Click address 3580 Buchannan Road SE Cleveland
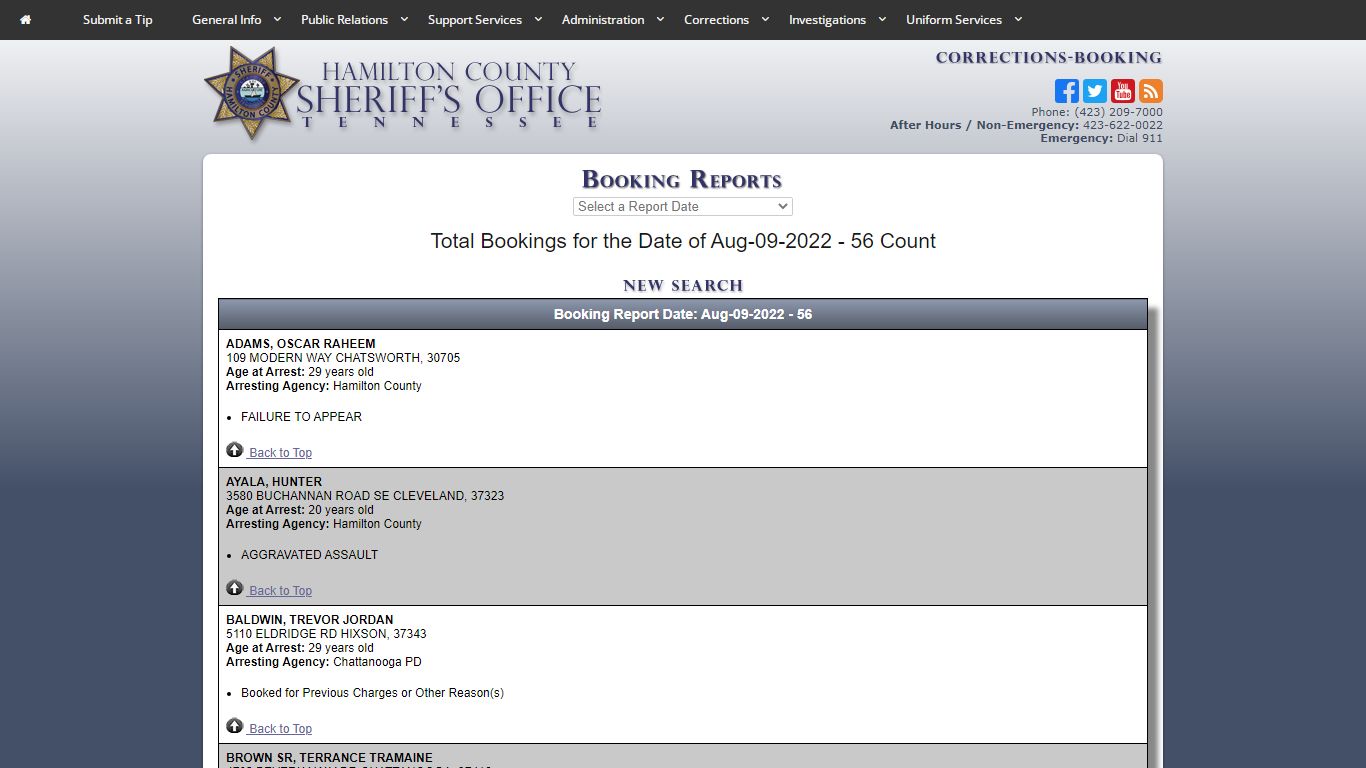 tap(365, 496)
